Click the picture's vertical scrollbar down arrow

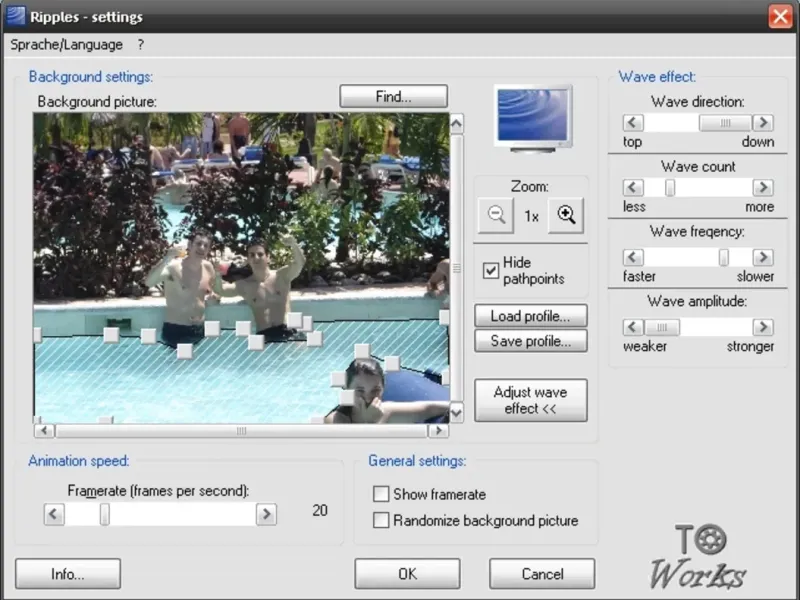click(457, 412)
